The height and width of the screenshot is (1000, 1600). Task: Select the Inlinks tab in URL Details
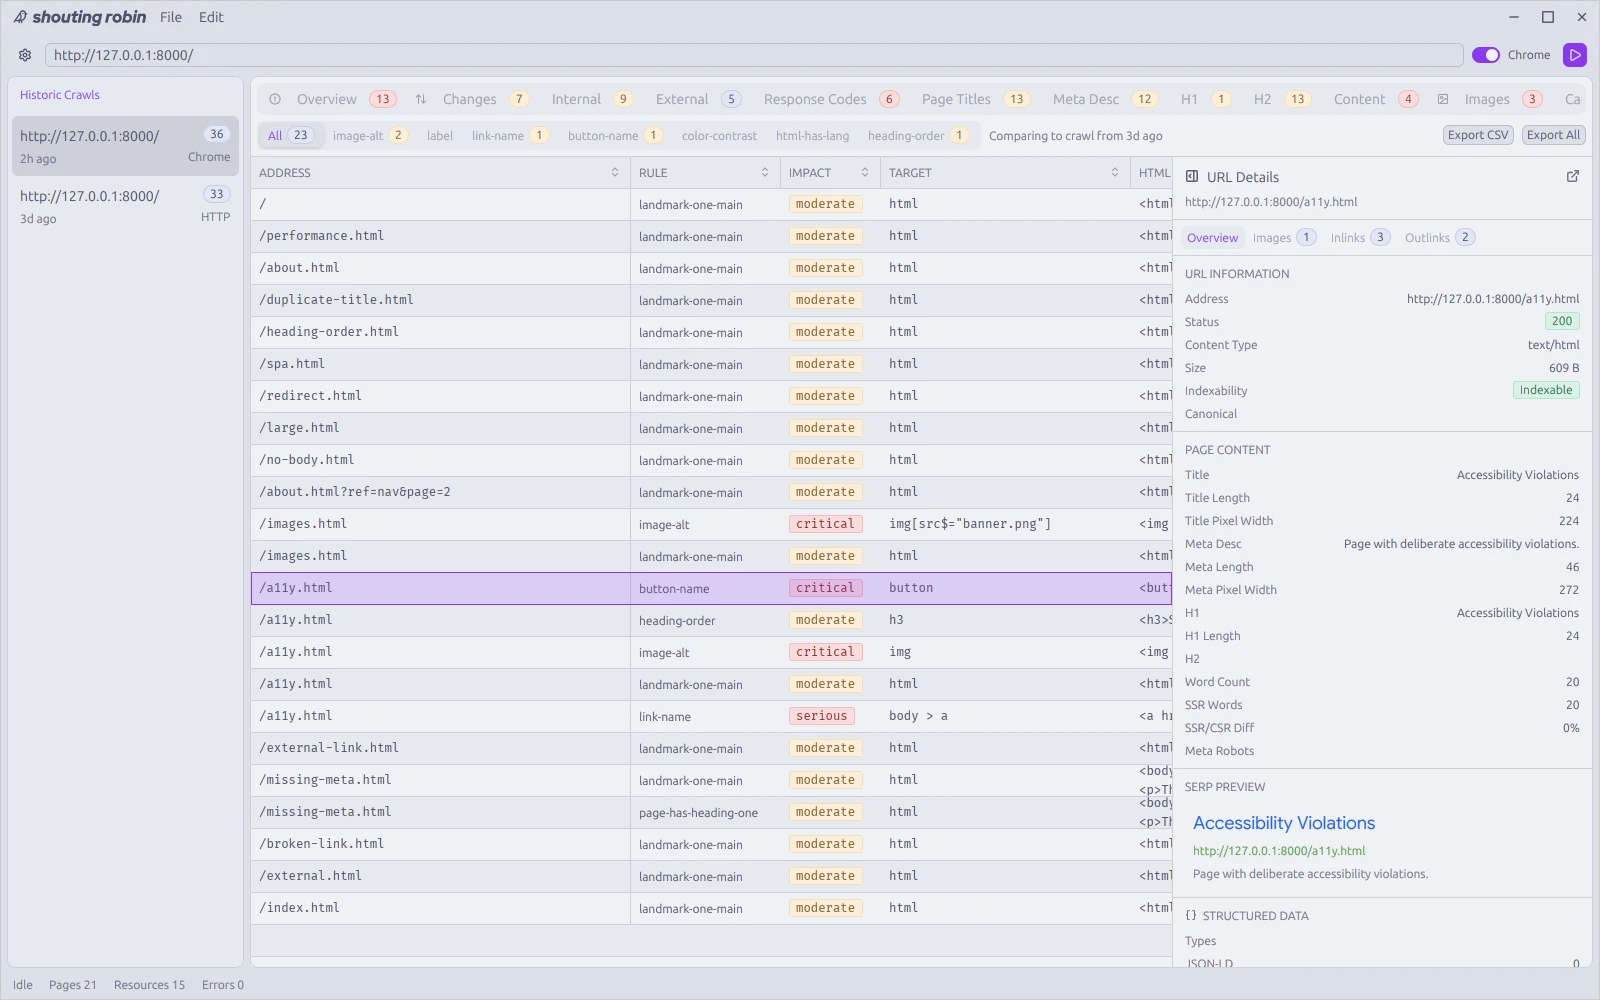(x=1360, y=238)
